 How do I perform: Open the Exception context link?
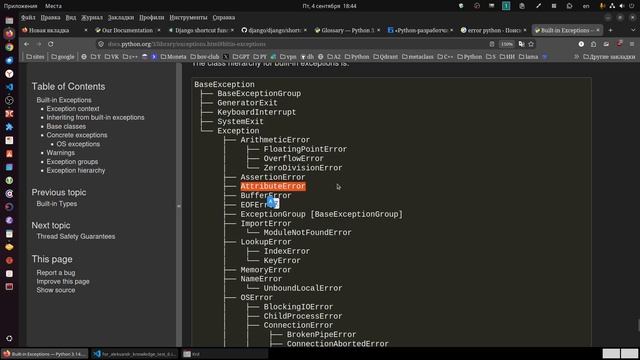(x=73, y=109)
